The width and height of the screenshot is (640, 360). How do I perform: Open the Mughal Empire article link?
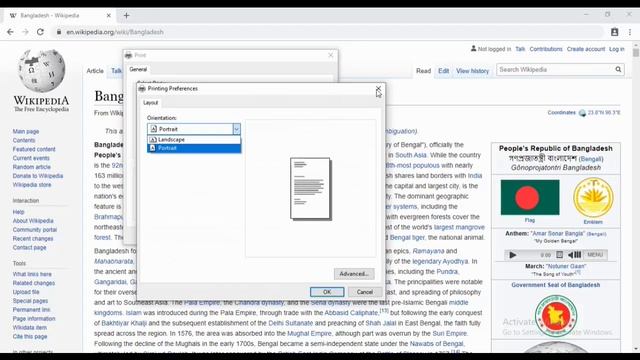click(x=309, y=333)
